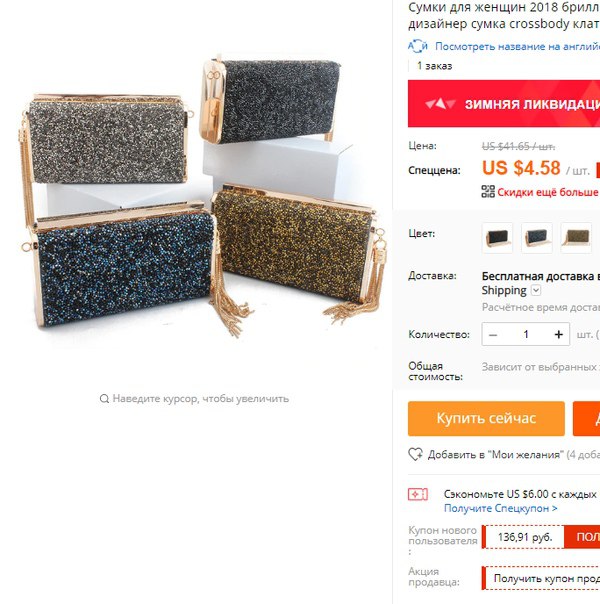Click the main product image of clutches

(194, 195)
